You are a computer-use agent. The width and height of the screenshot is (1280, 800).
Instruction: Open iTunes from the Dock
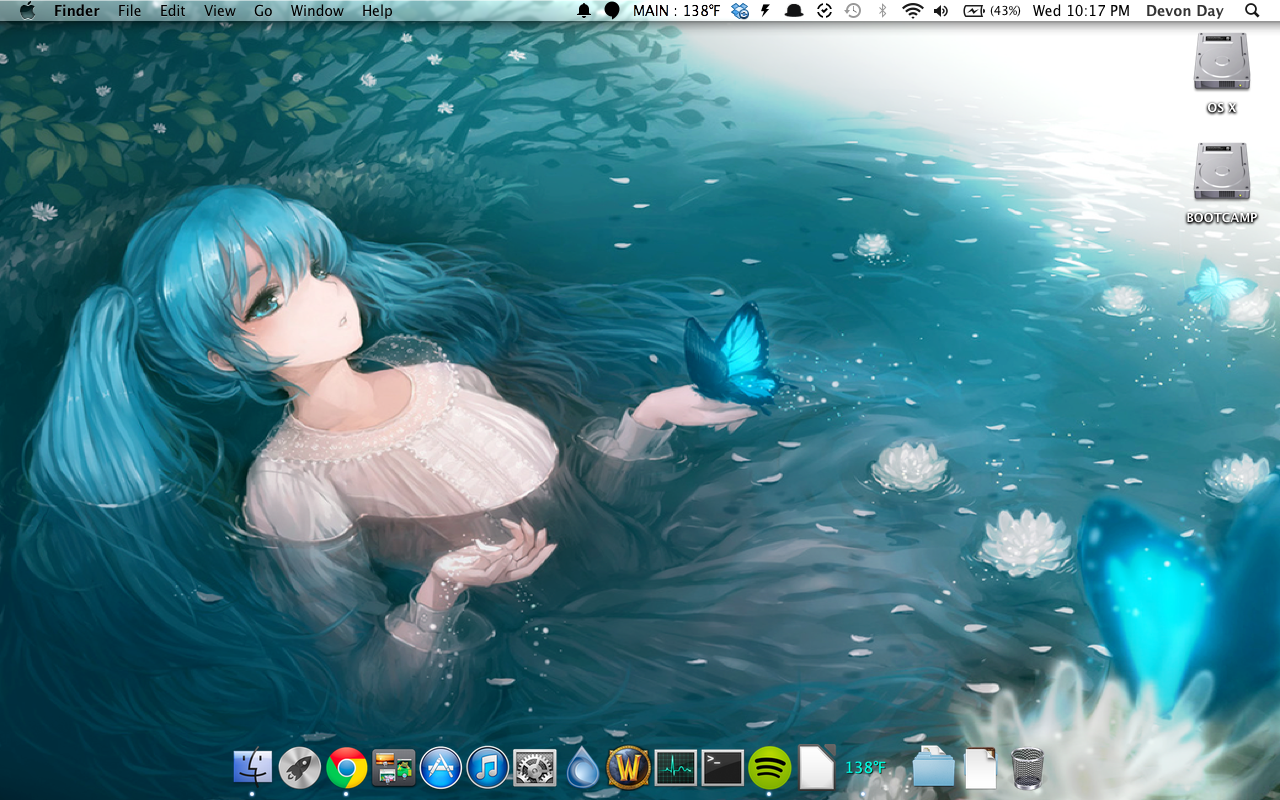(487, 768)
